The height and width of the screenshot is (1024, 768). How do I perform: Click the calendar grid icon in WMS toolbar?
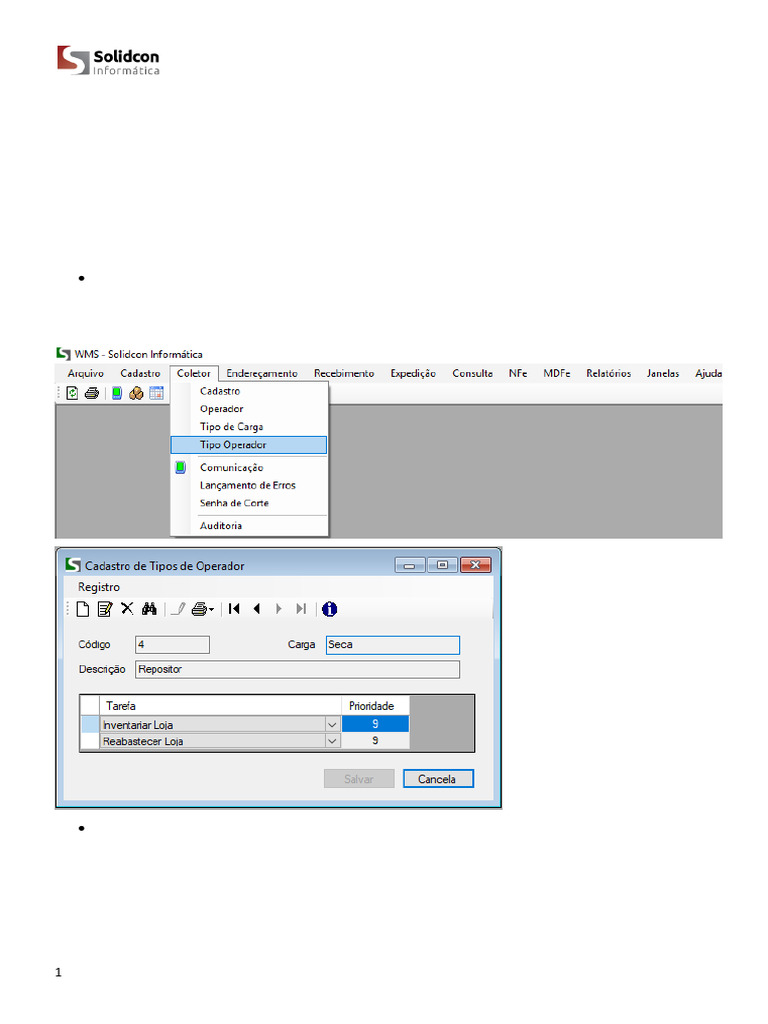pyautogui.click(x=156, y=393)
